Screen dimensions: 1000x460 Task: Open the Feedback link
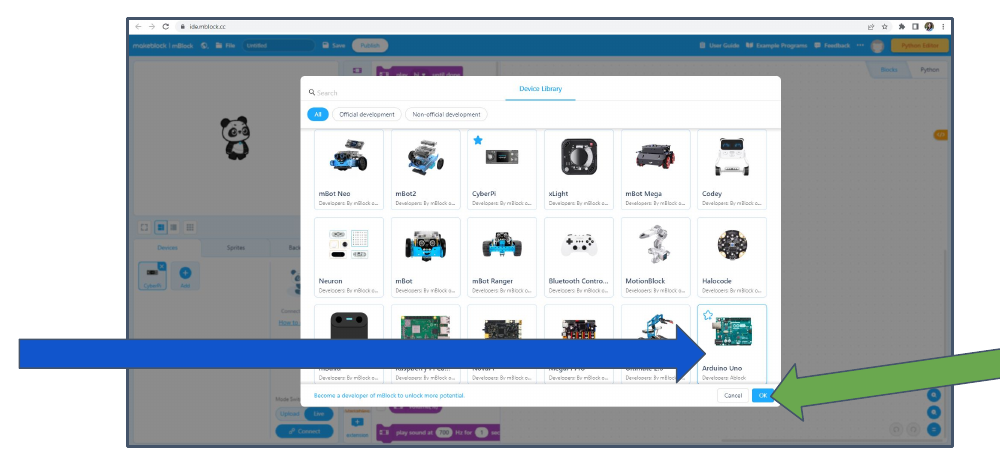click(832, 45)
